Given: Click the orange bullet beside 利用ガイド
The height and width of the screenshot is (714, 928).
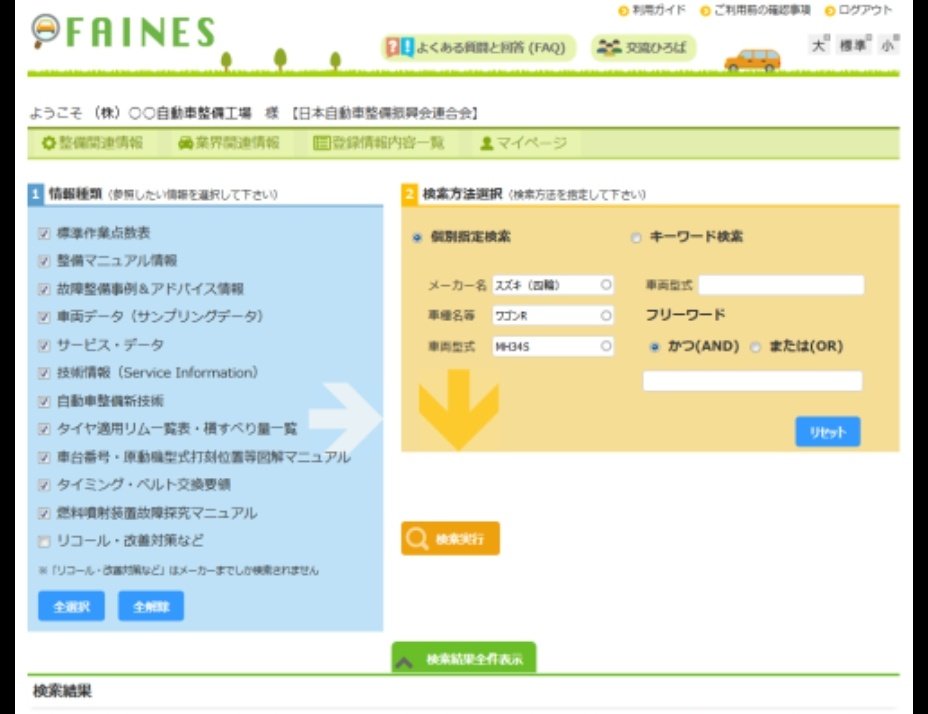Looking at the screenshot, I should pos(623,11).
